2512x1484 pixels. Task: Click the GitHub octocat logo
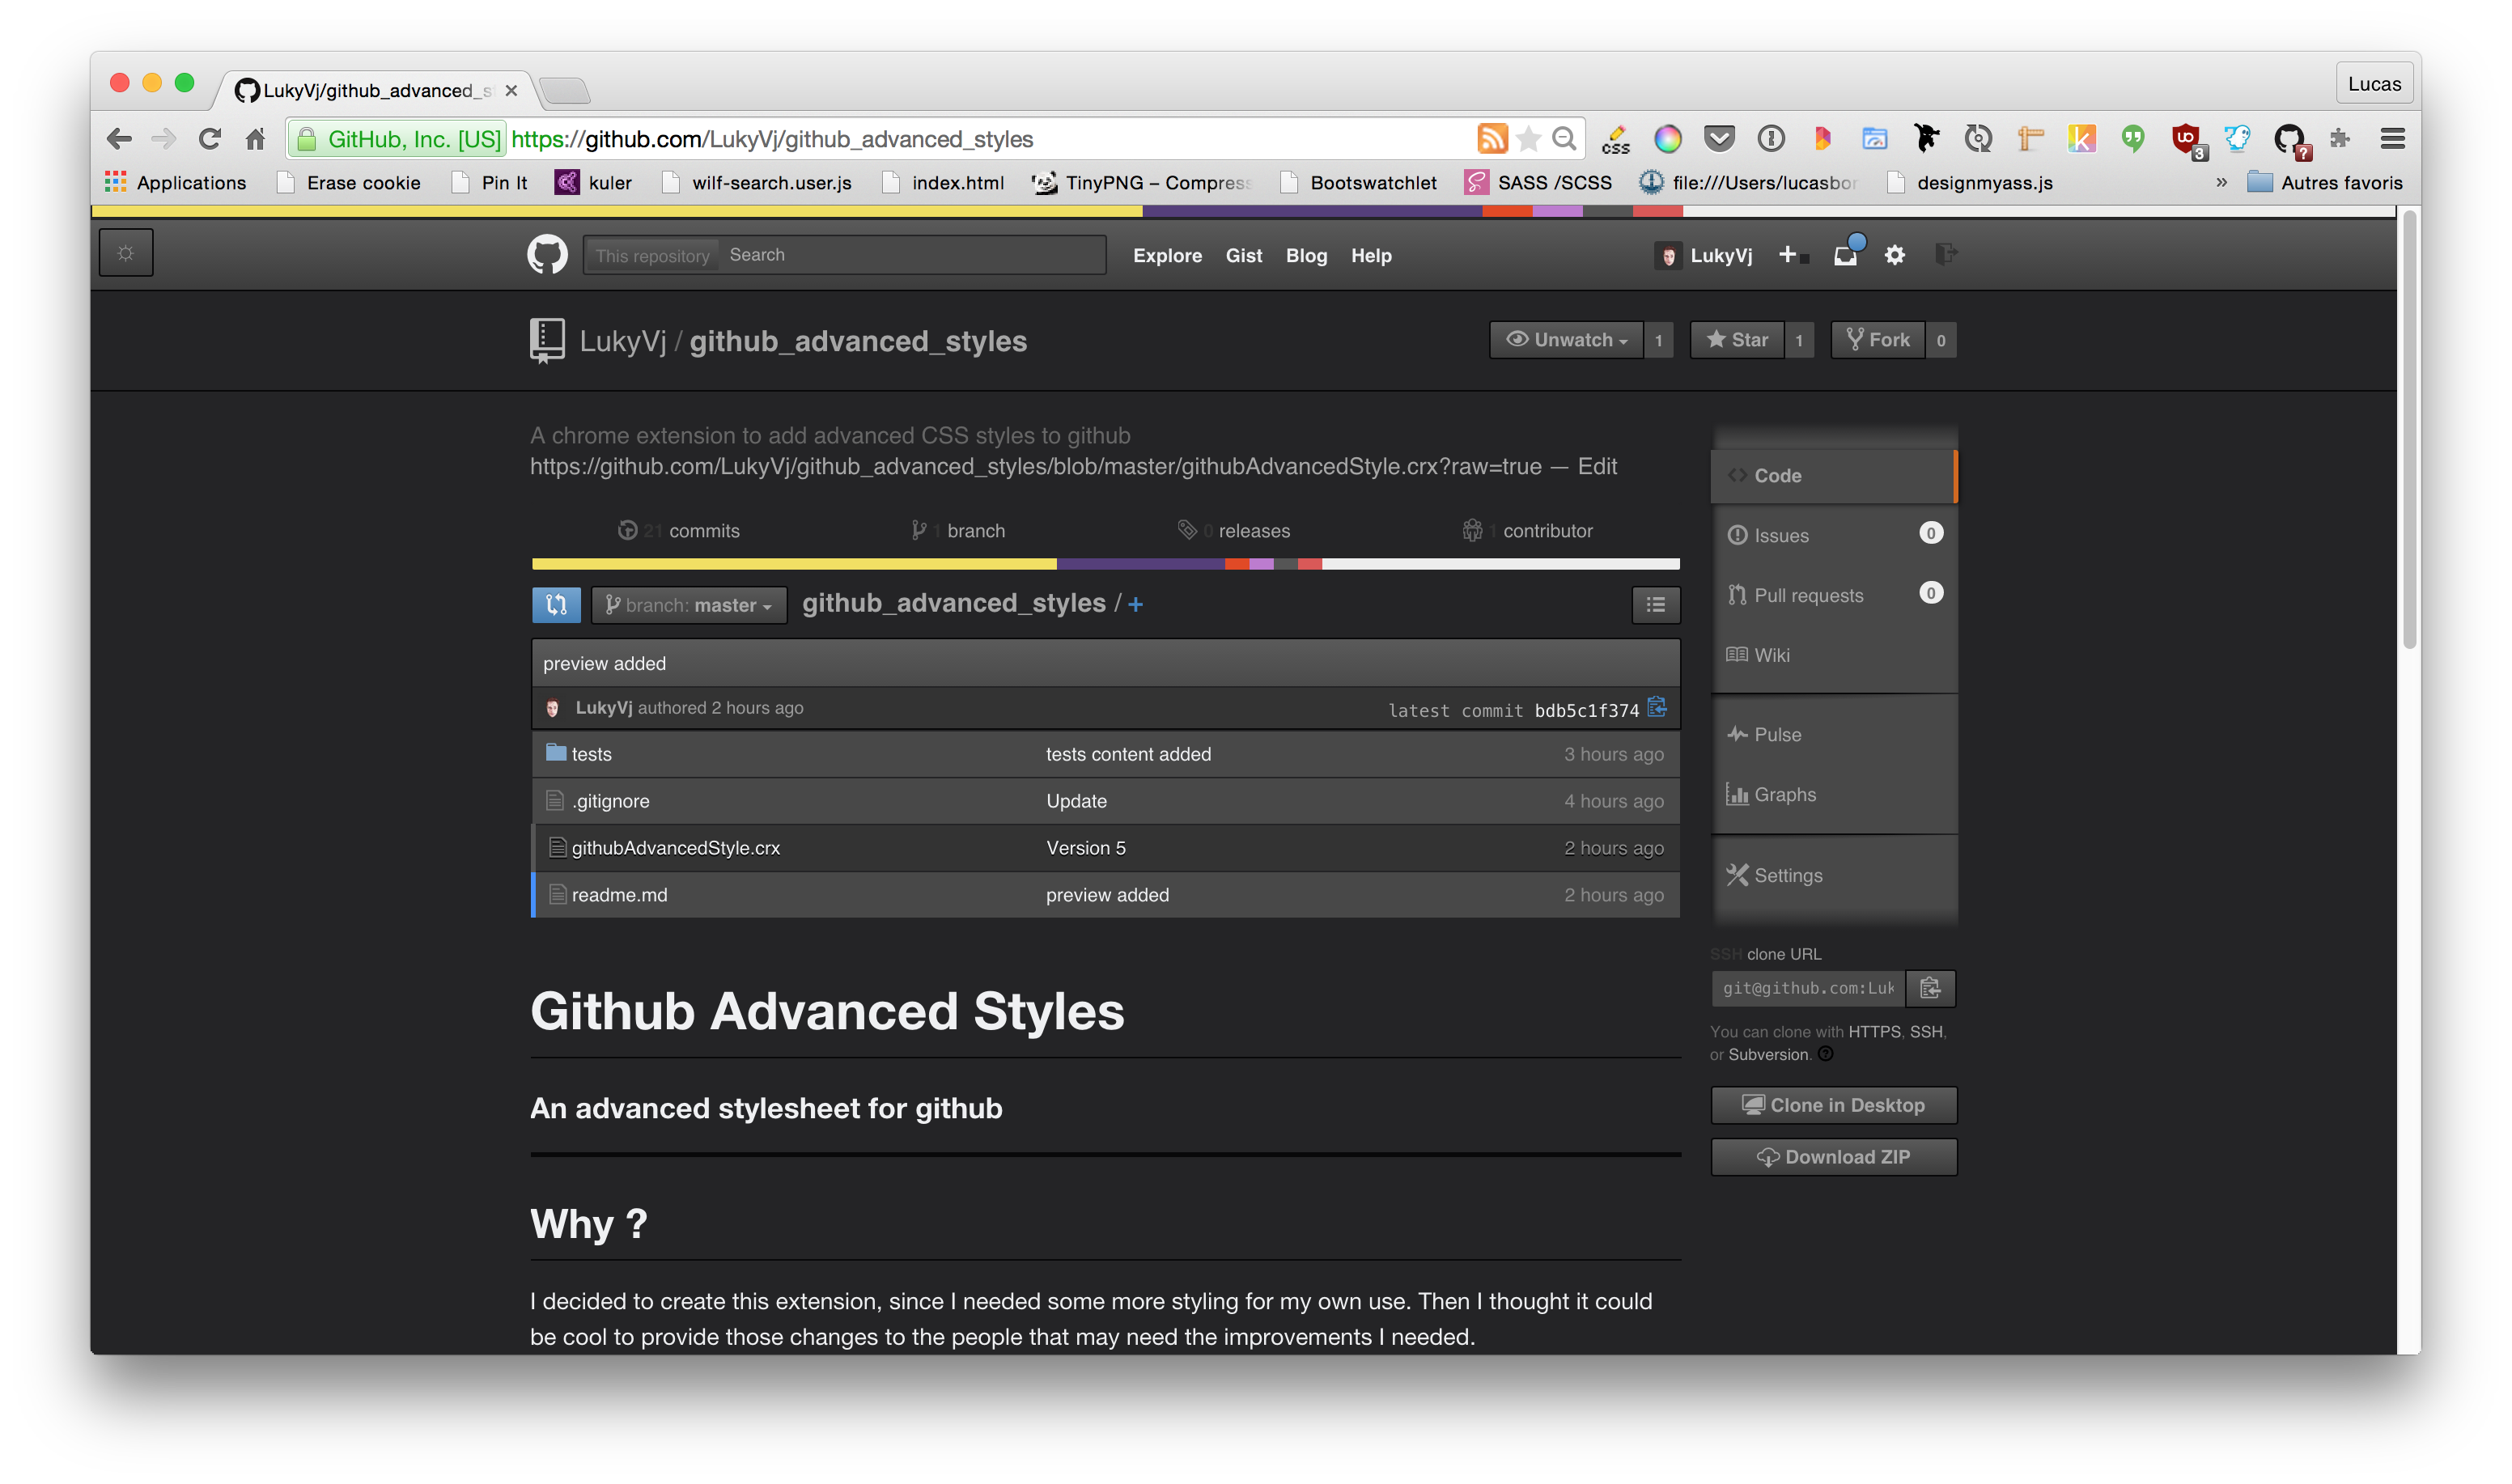click(x=547, y=255)
